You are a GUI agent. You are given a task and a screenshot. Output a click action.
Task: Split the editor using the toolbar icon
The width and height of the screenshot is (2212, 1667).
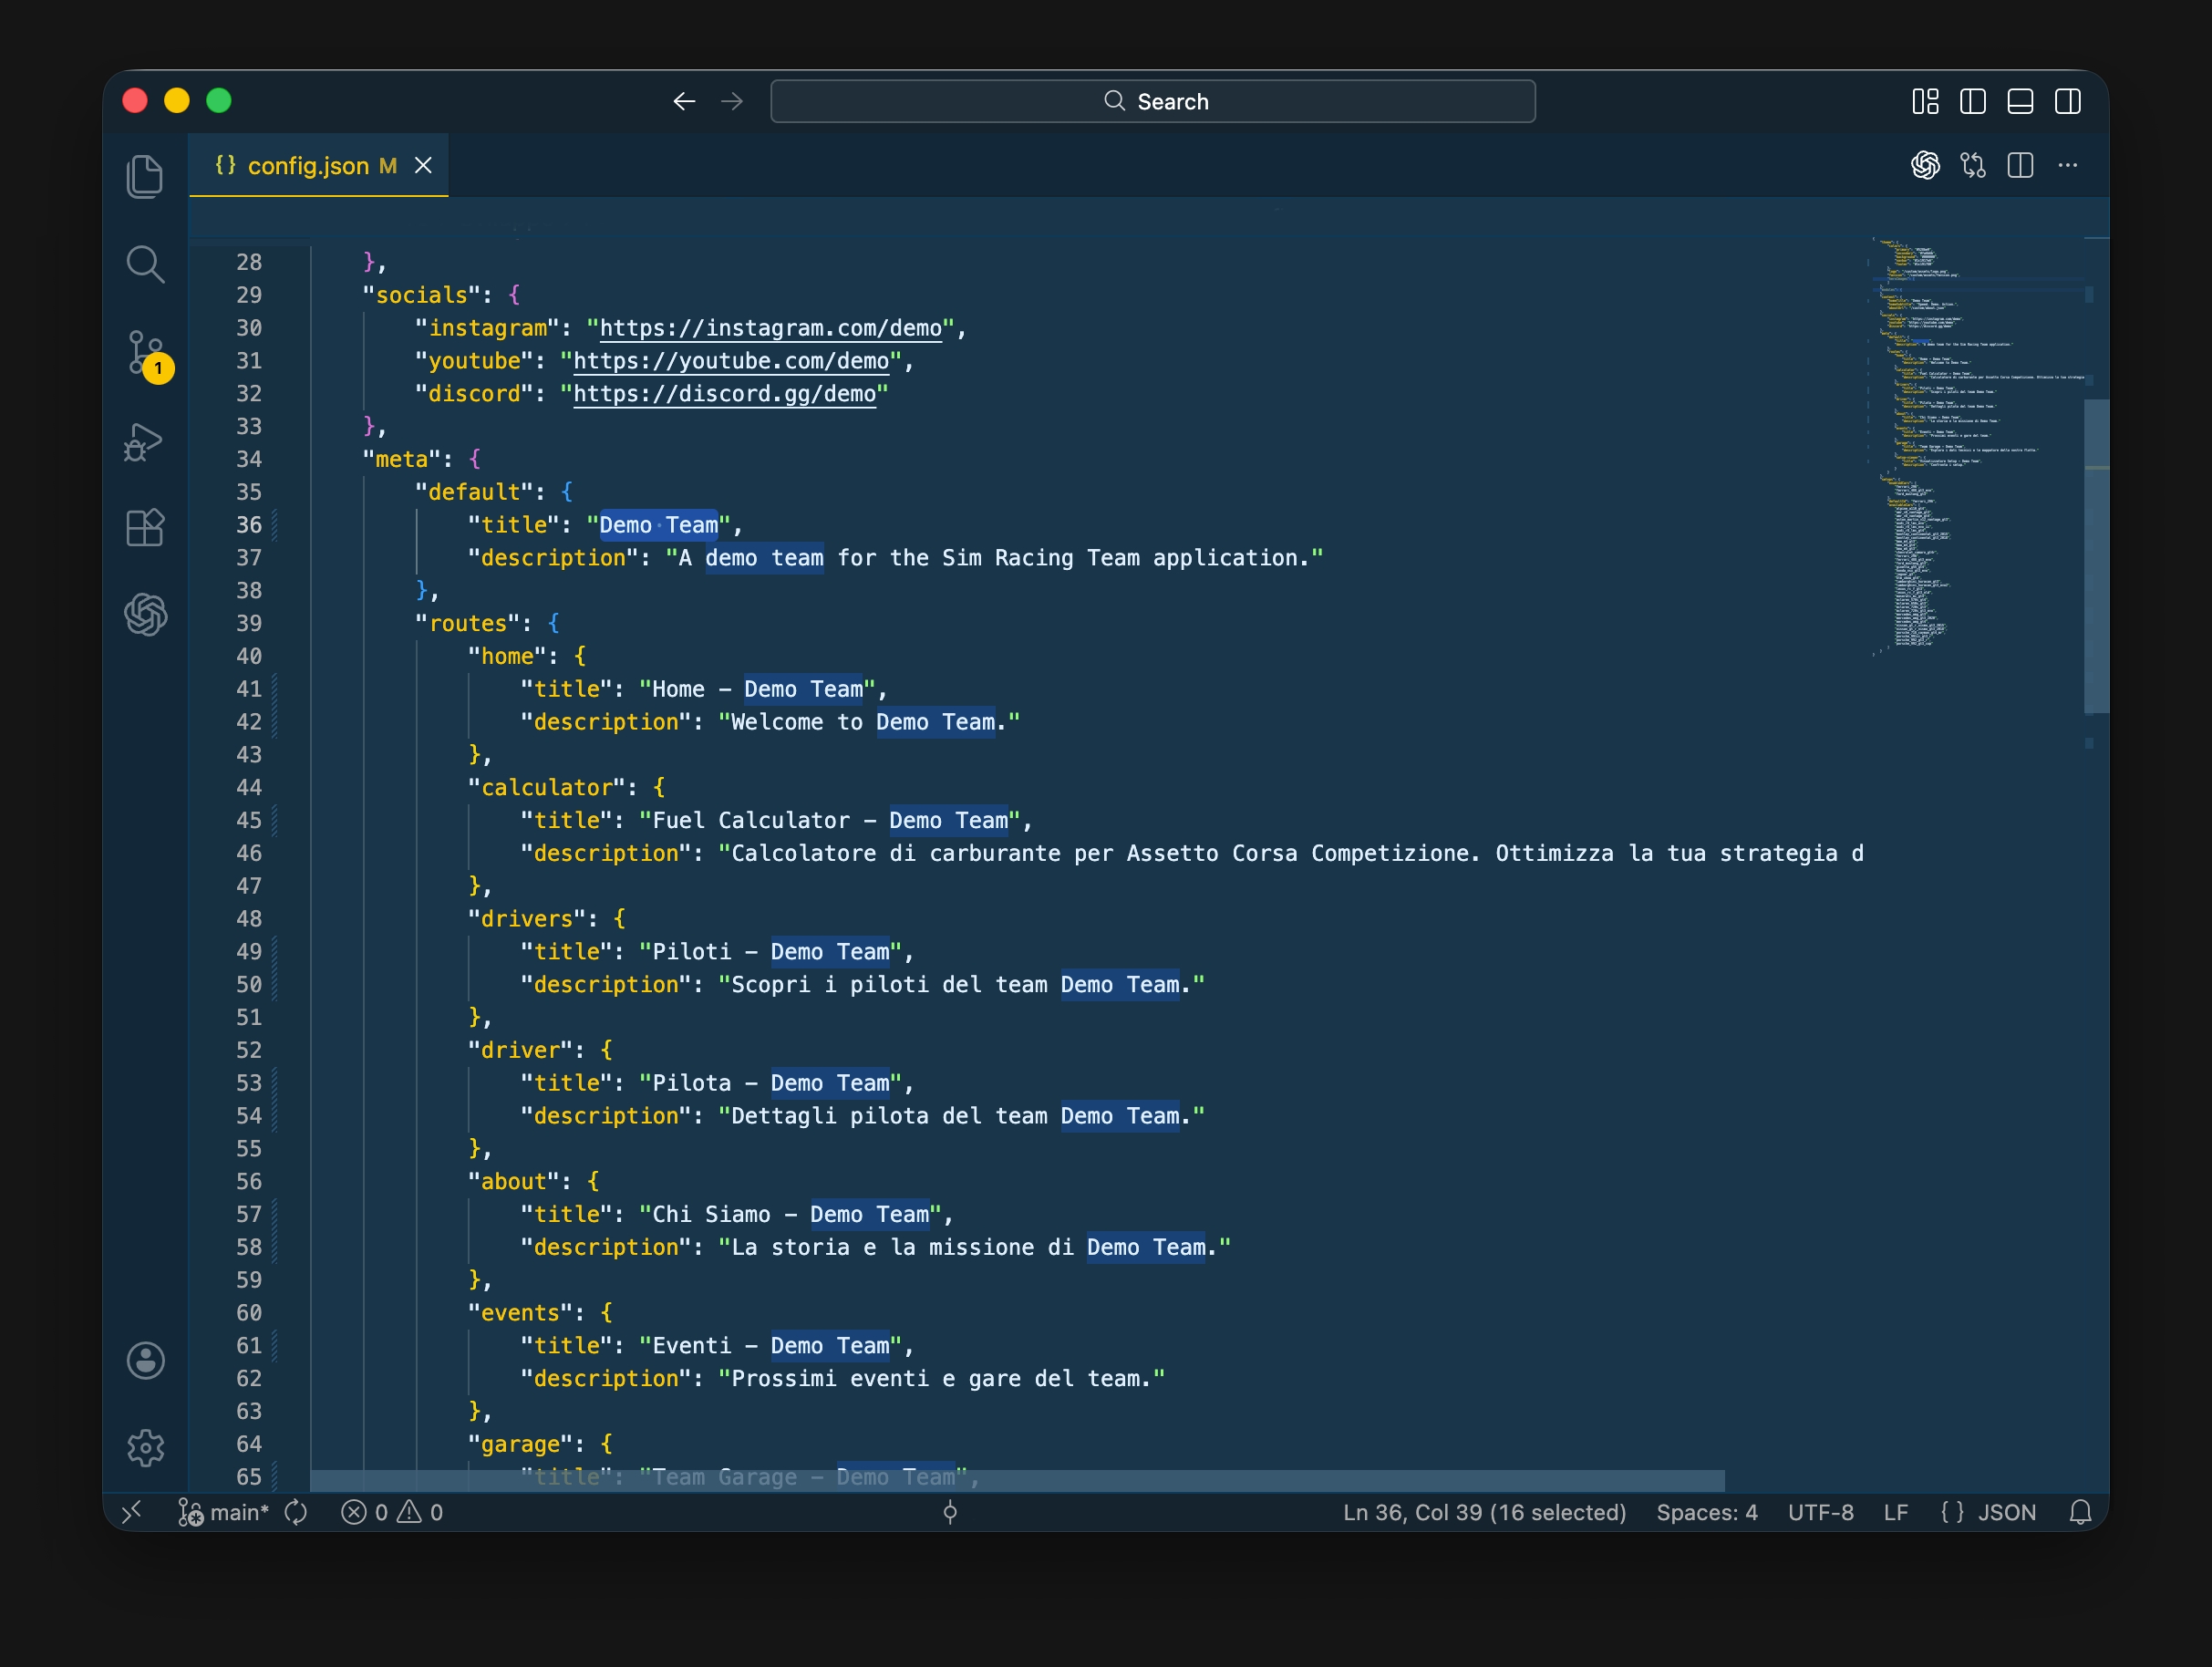point(2020,166)
